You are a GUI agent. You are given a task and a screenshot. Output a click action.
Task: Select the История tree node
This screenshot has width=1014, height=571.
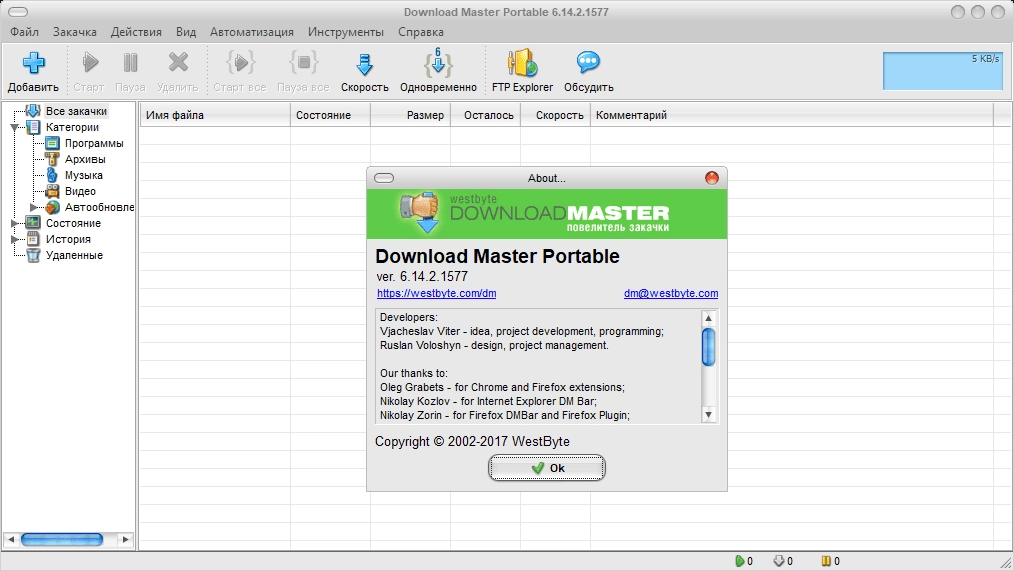pyautogui.click(x=68, y=239)
